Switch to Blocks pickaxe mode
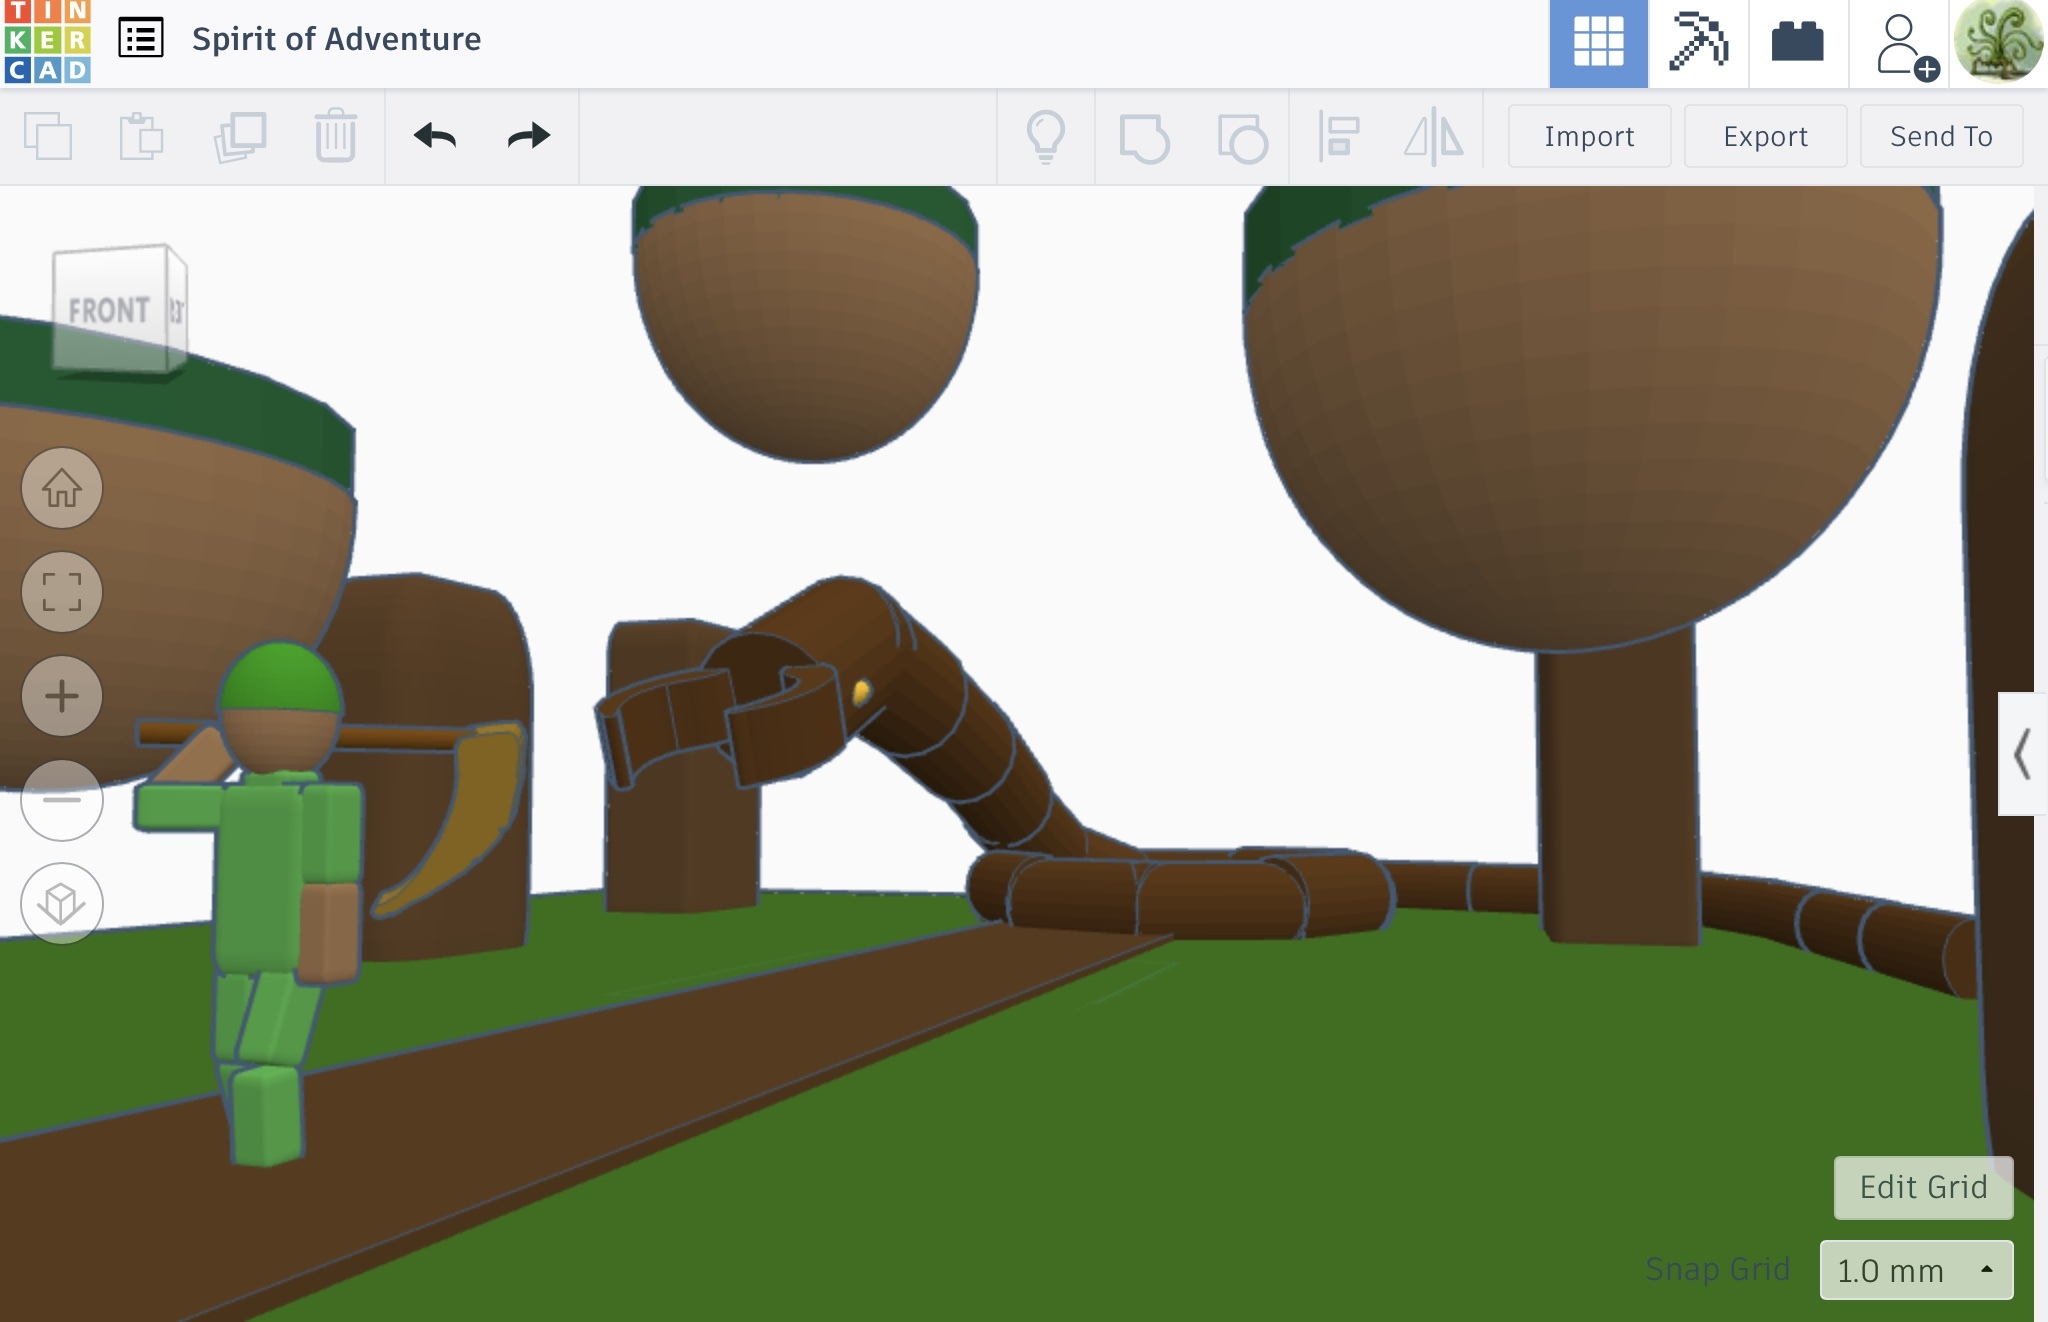Viewport: 2048px width, 1322px height. coord(1698,43)
